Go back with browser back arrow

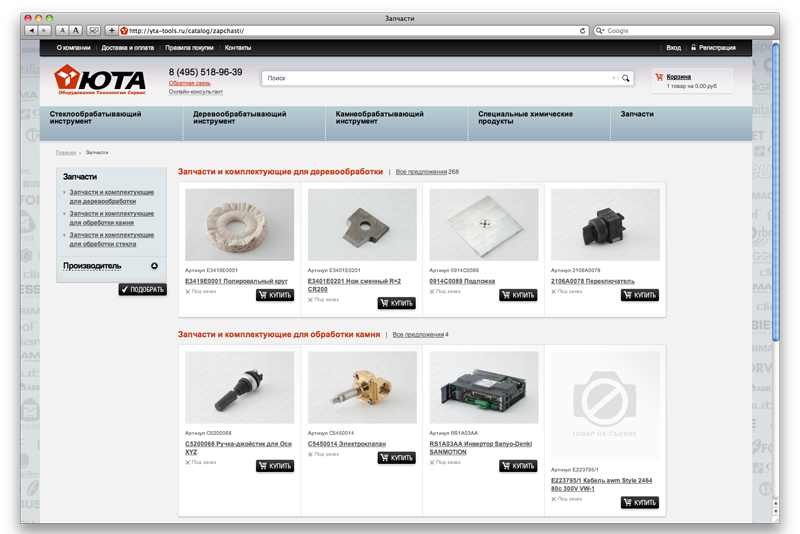click(x=32, y=31)
